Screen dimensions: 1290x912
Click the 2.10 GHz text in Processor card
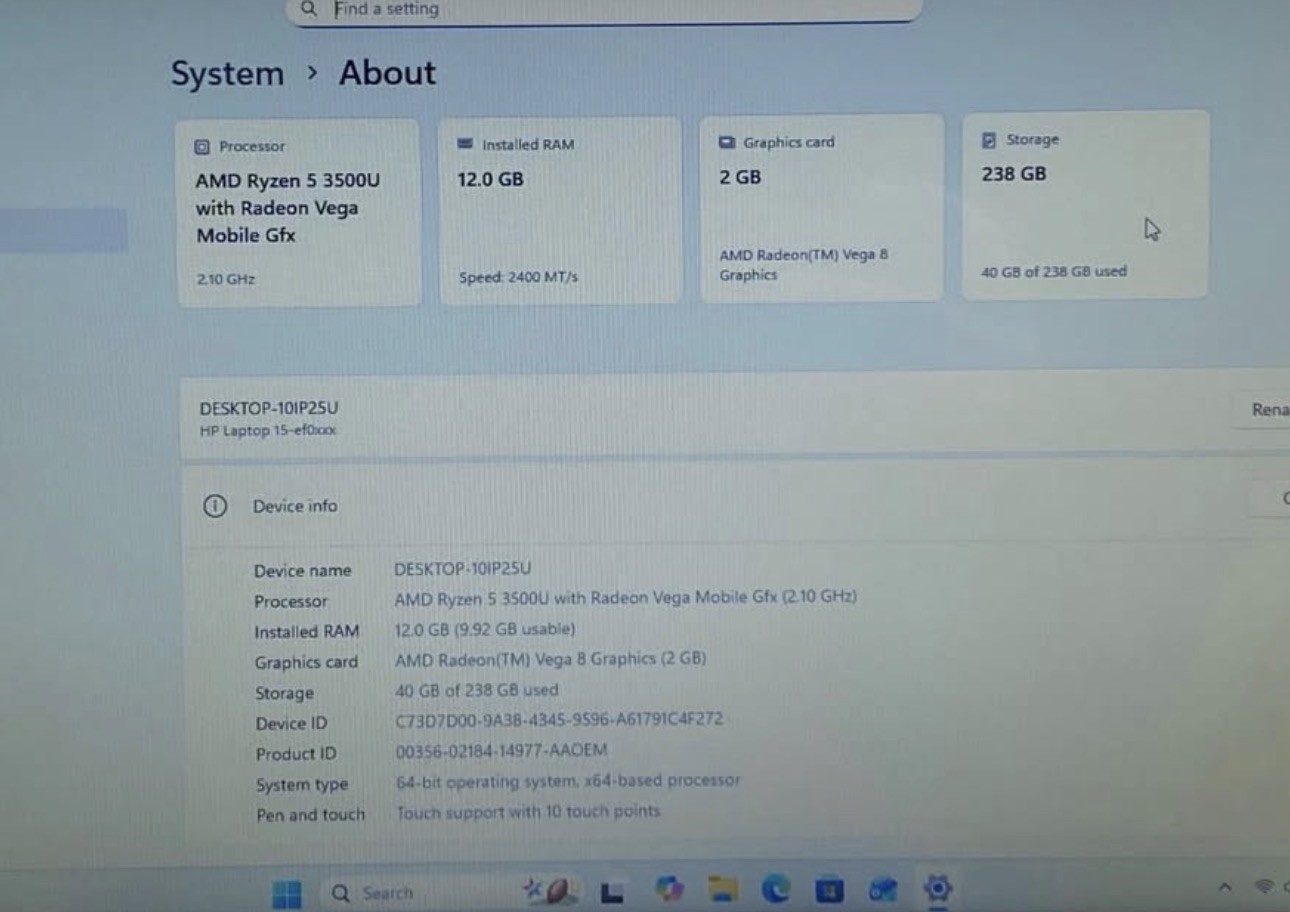point(226,280)
